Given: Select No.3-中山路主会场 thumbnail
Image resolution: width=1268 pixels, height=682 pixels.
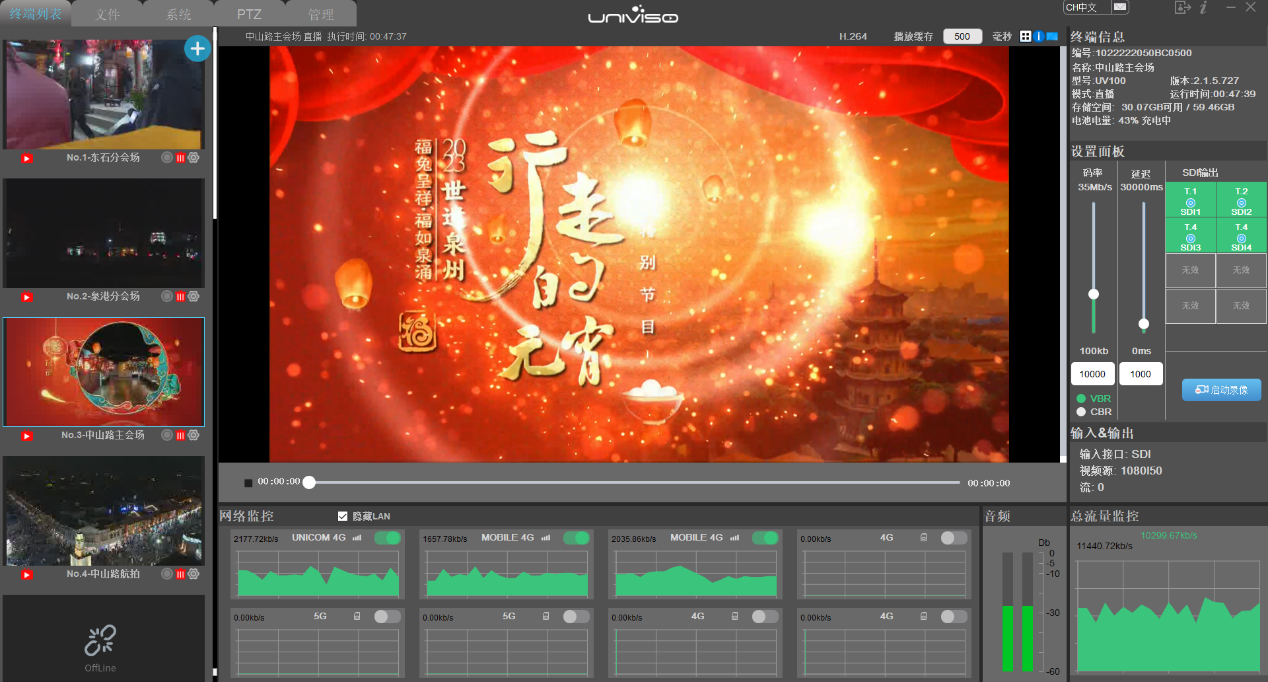Looking at the screenshot, I should pyautogui.click(x=104, y=372).
